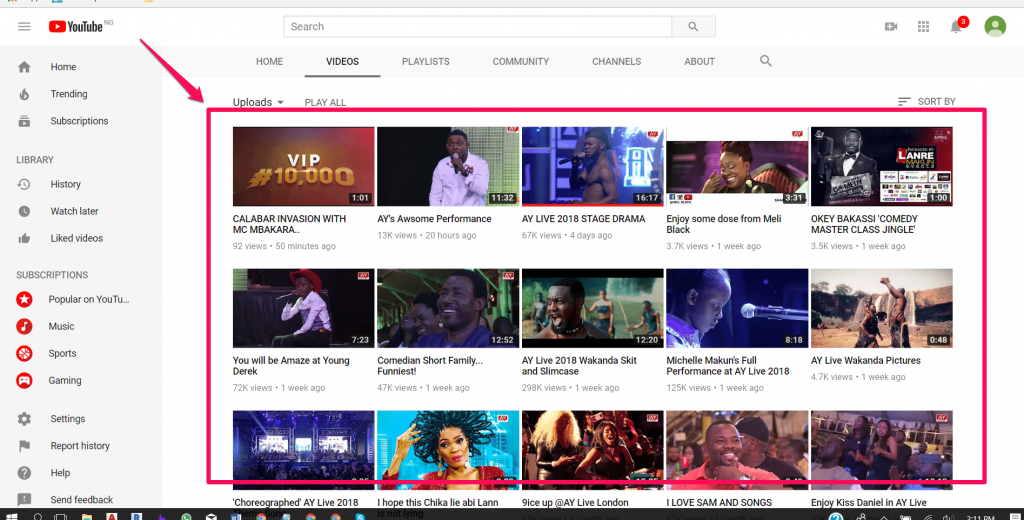
Task: Open the account avatar menu
Action: point(994,26)
